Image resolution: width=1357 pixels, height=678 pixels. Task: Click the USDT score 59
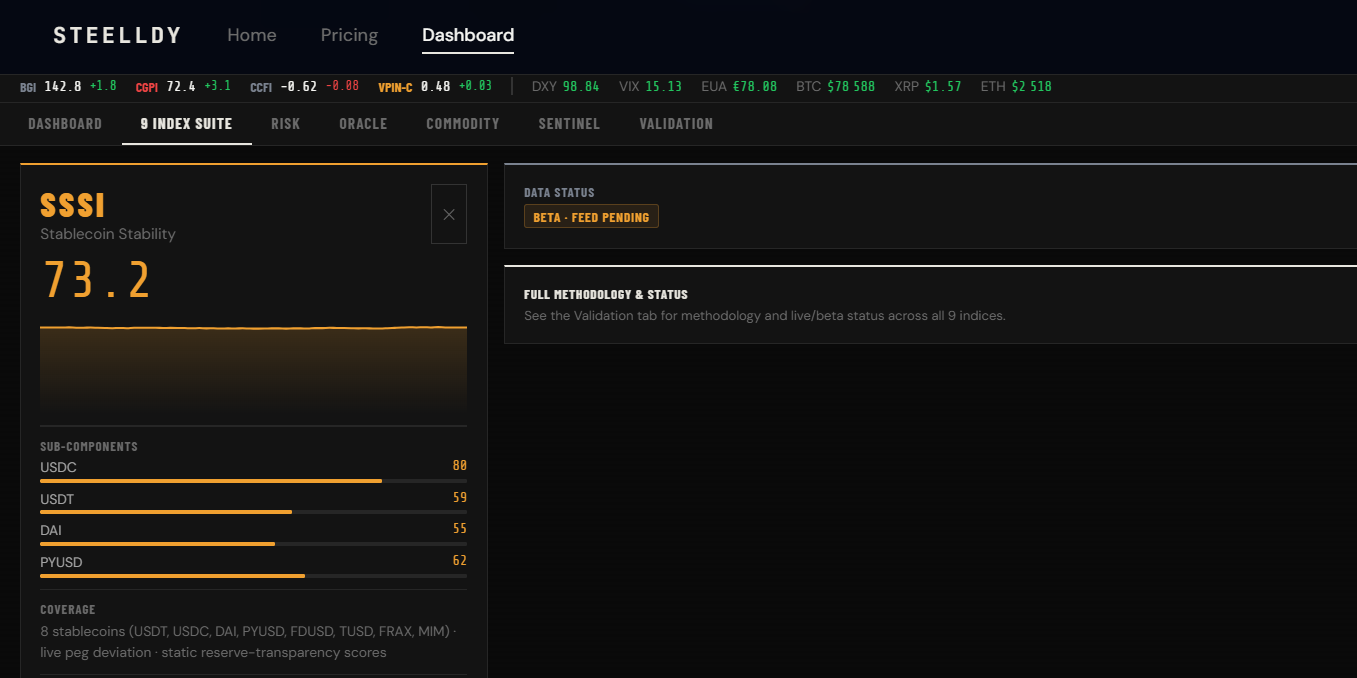(x=460, y=498)
